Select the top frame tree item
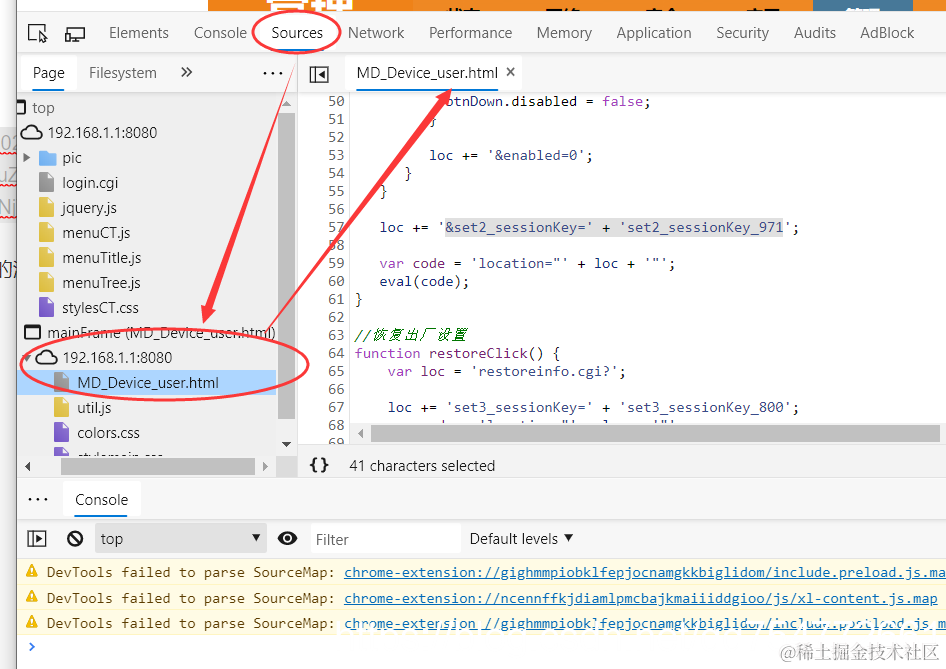Screen dimensions: 946x669 click(x=43, y=108)
